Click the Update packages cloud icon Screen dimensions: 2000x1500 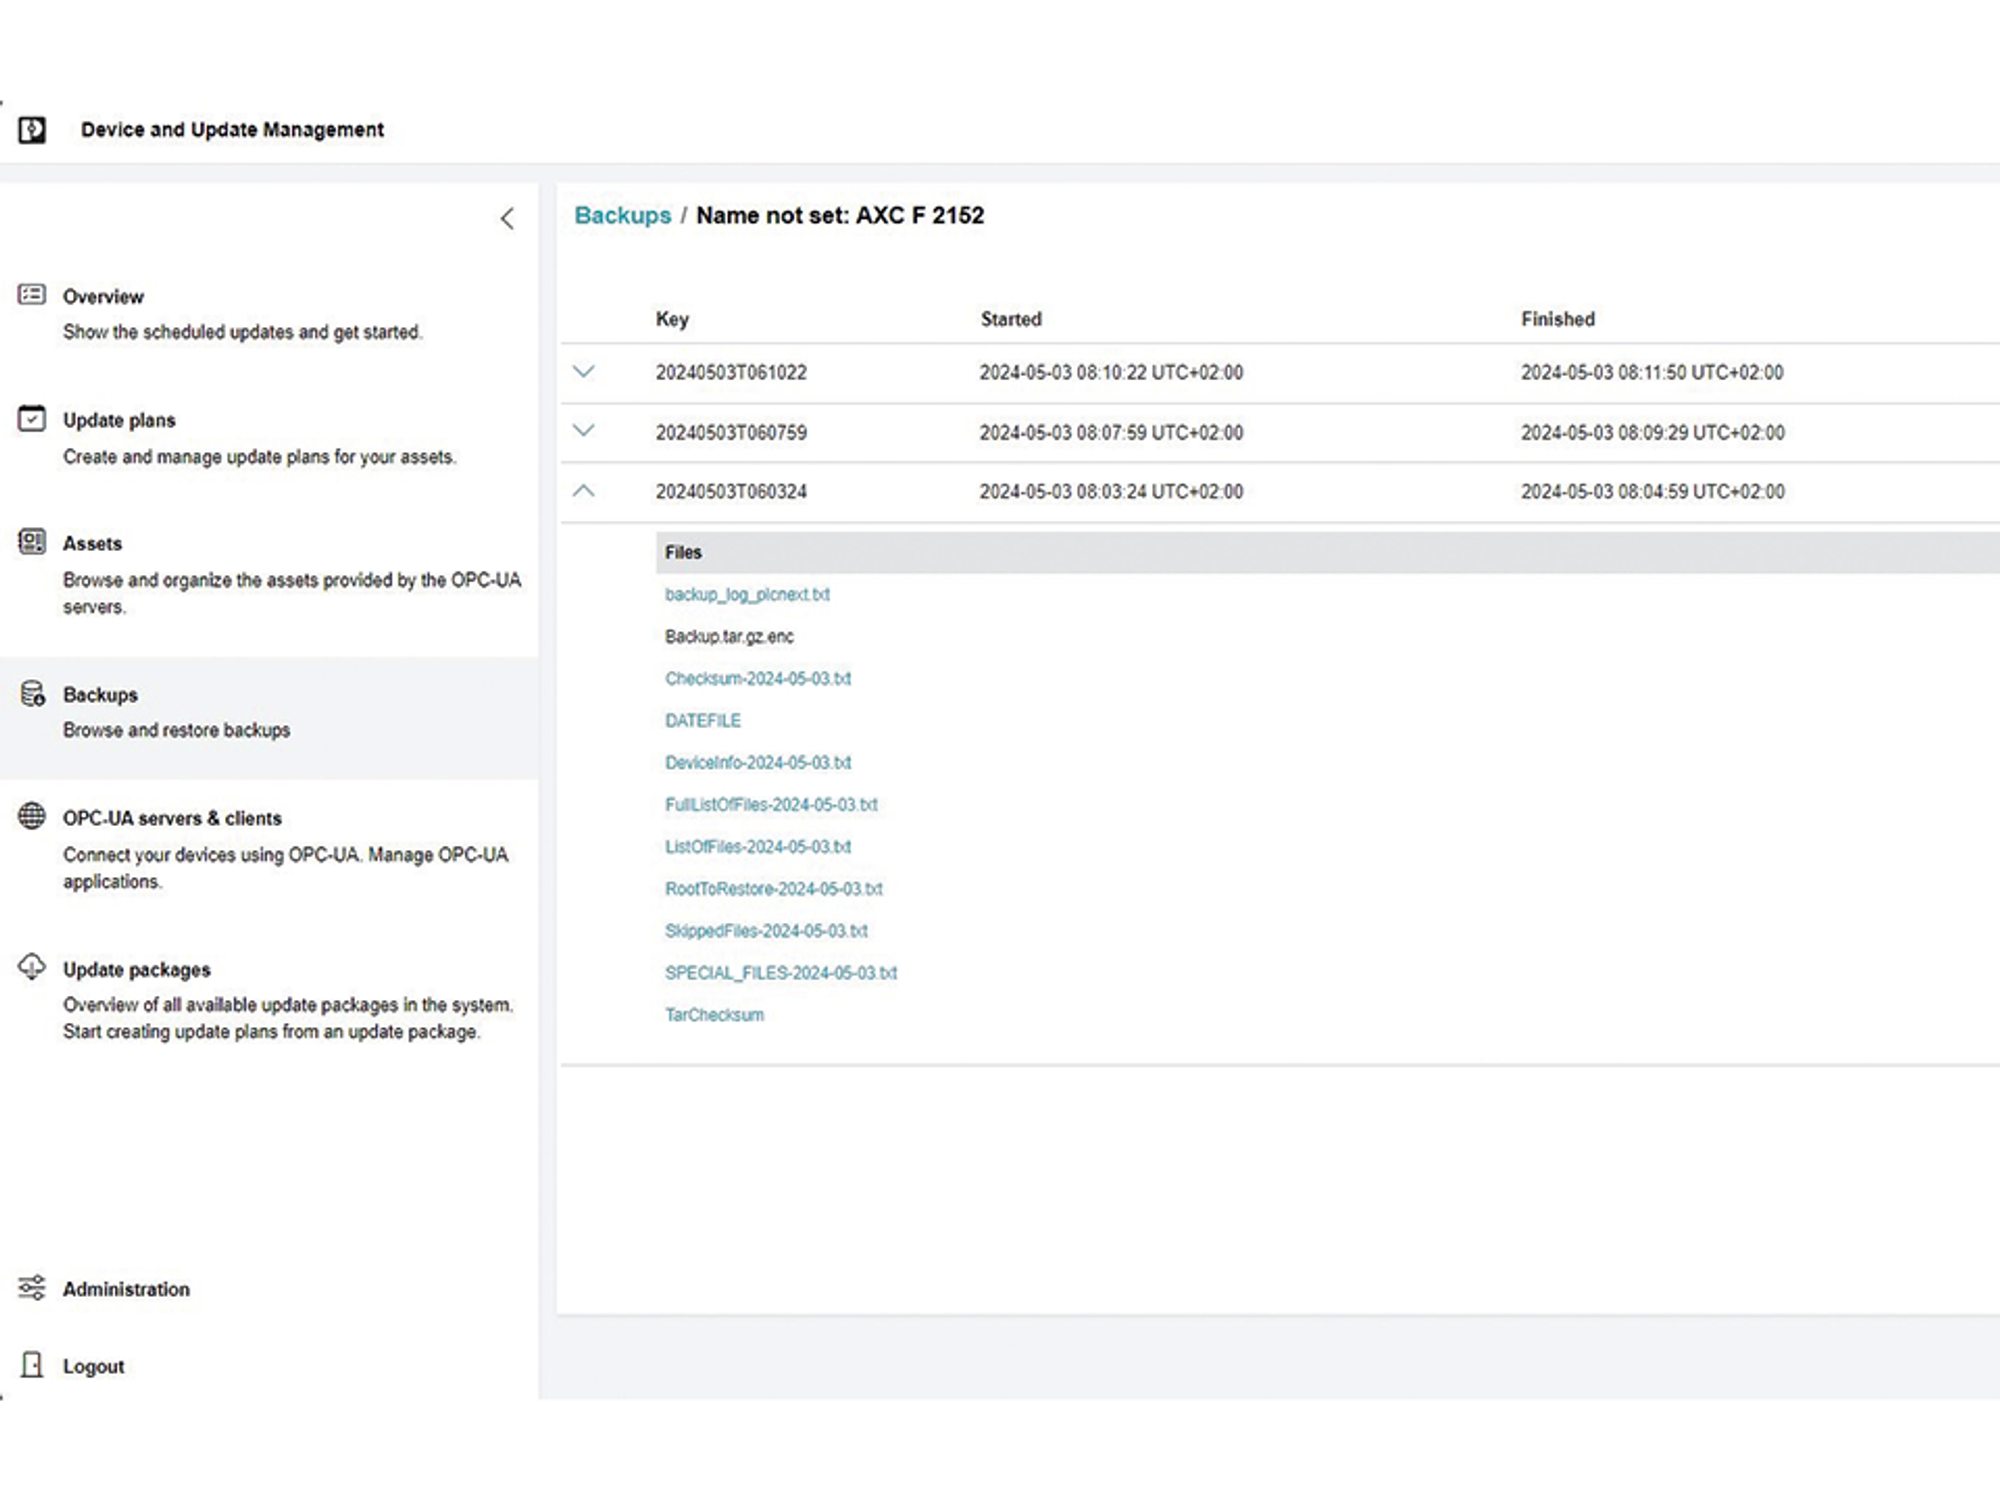coord(32,966)
